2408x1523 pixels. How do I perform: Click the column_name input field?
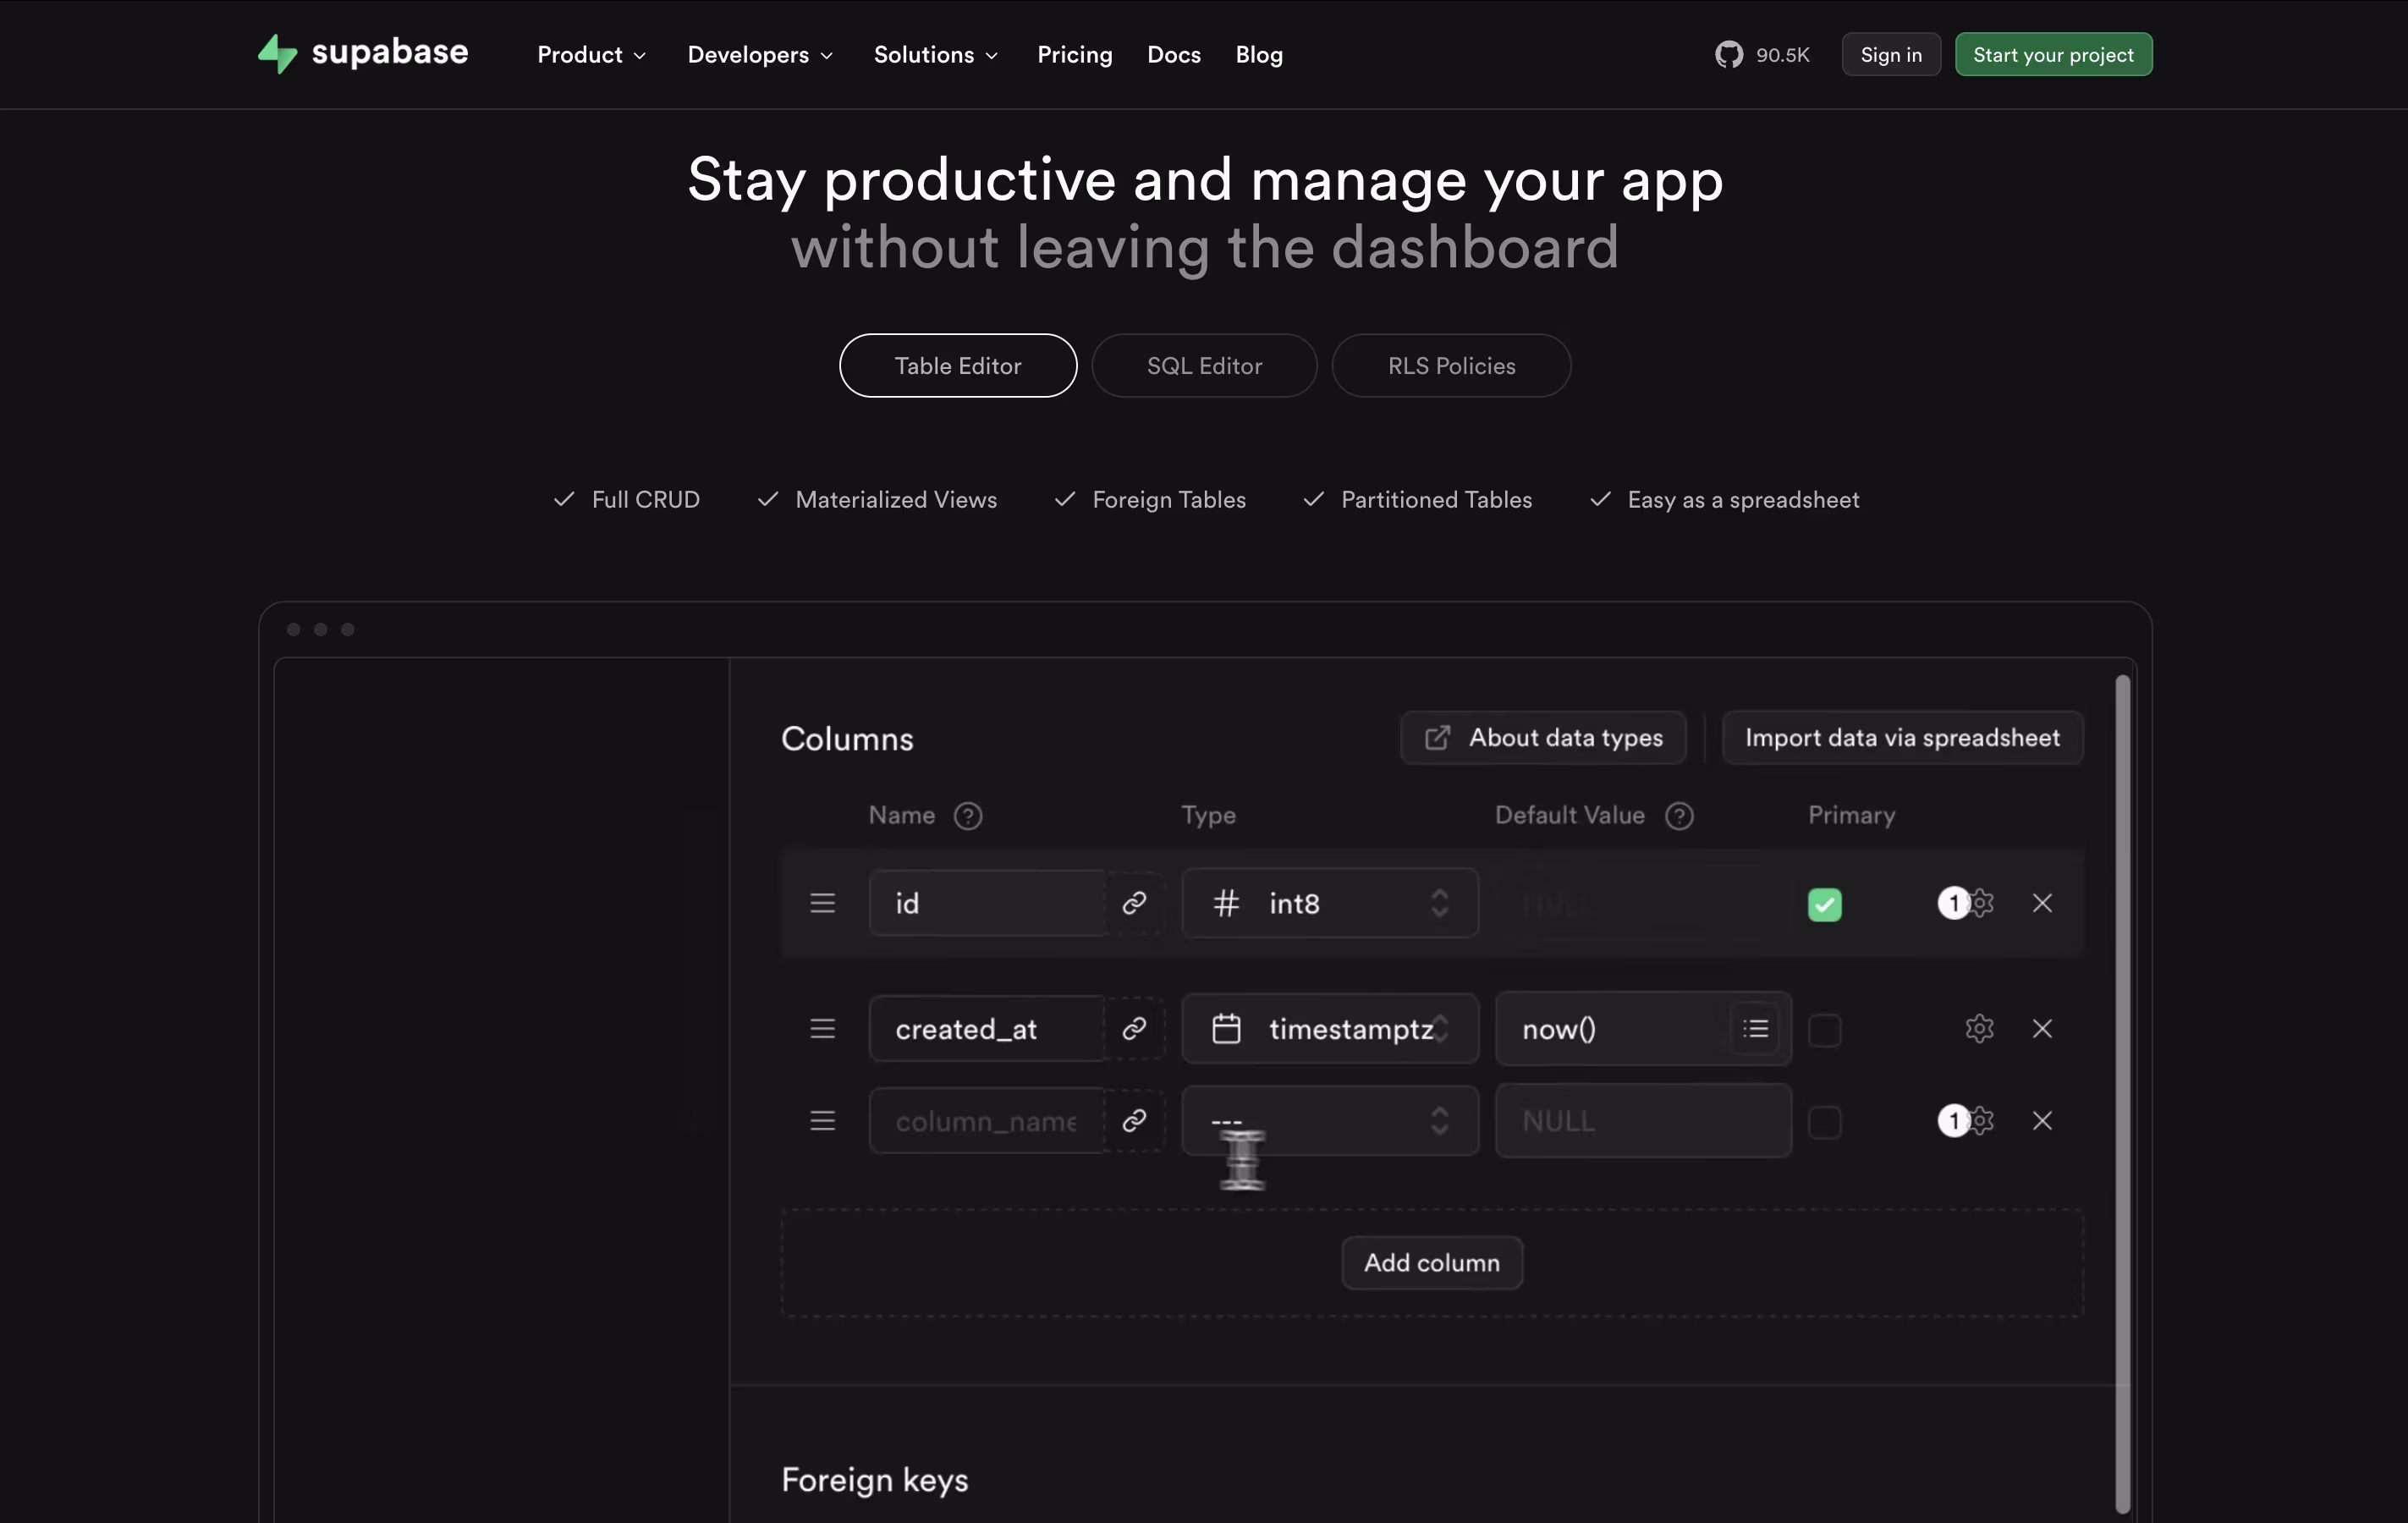(985, 1121)
